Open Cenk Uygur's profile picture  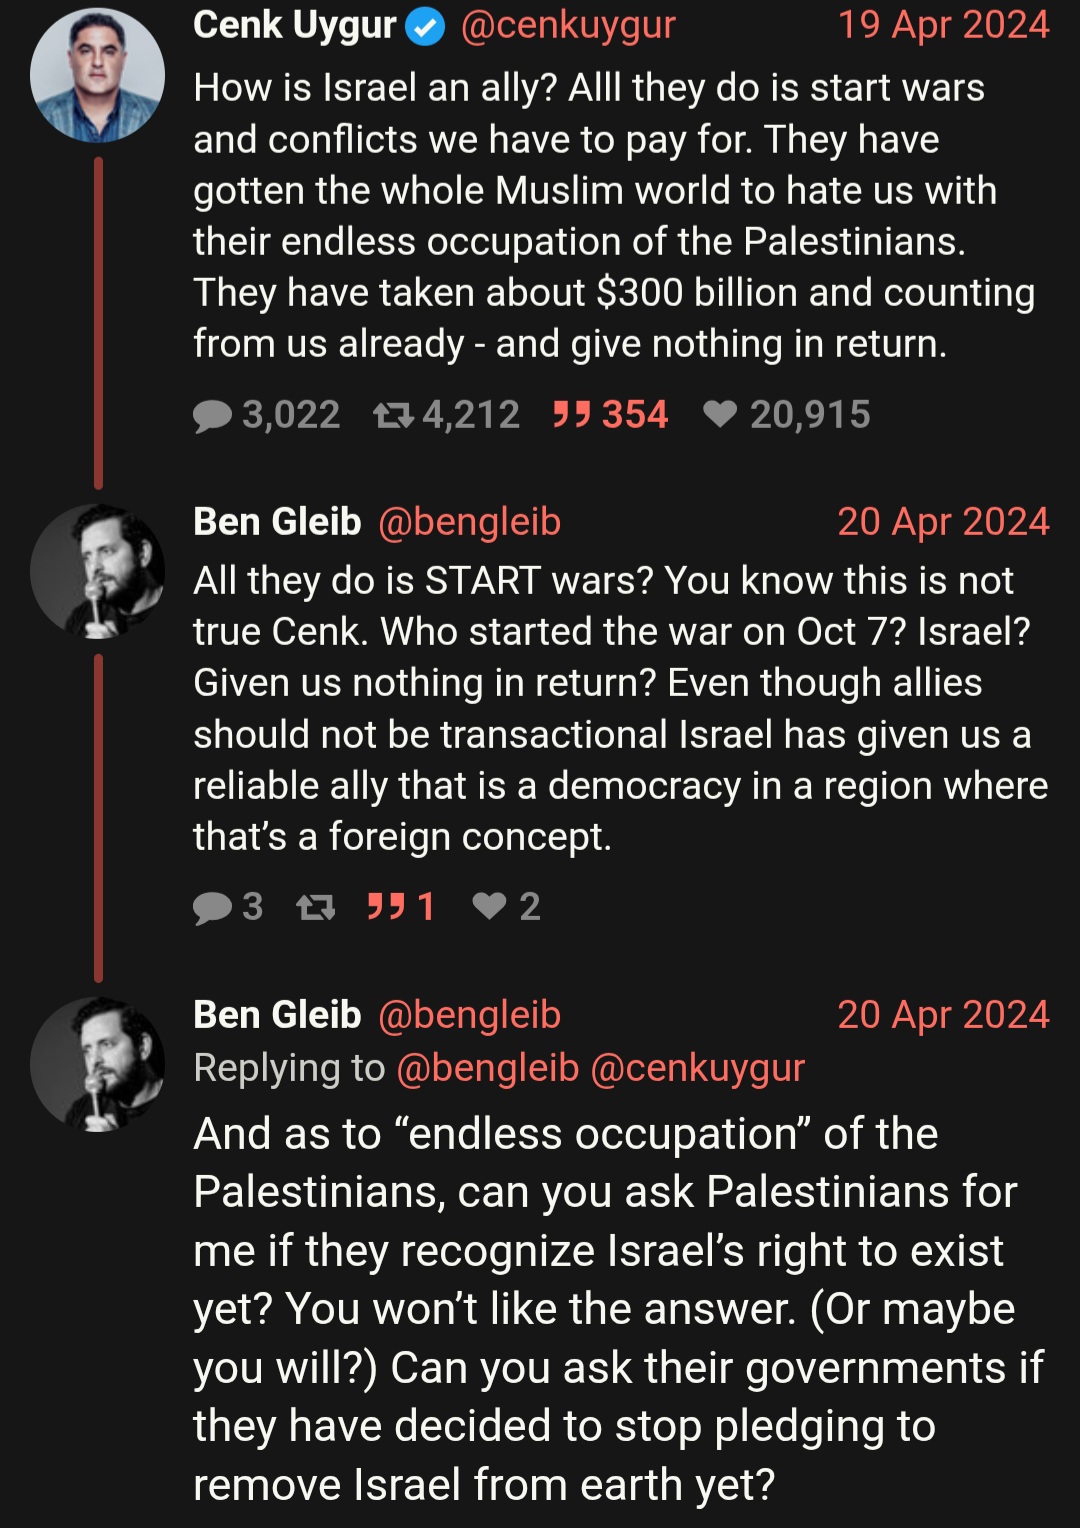coord(97,75)
